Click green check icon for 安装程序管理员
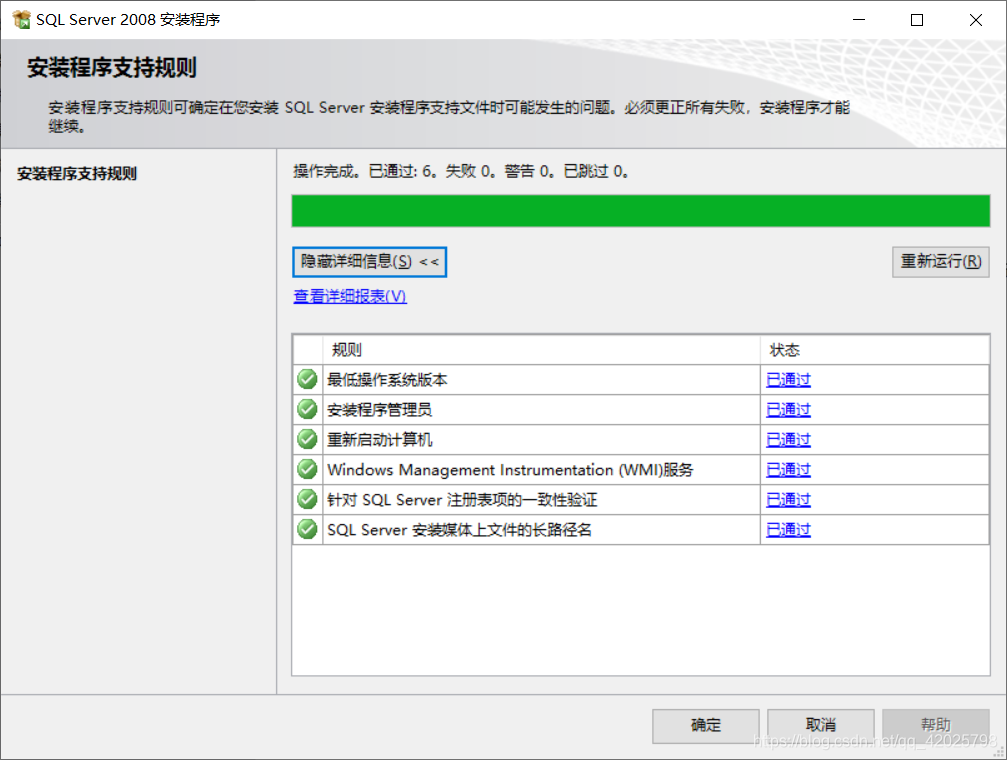The width and height of the screenshot is (1007, 760). click(308, 409)
